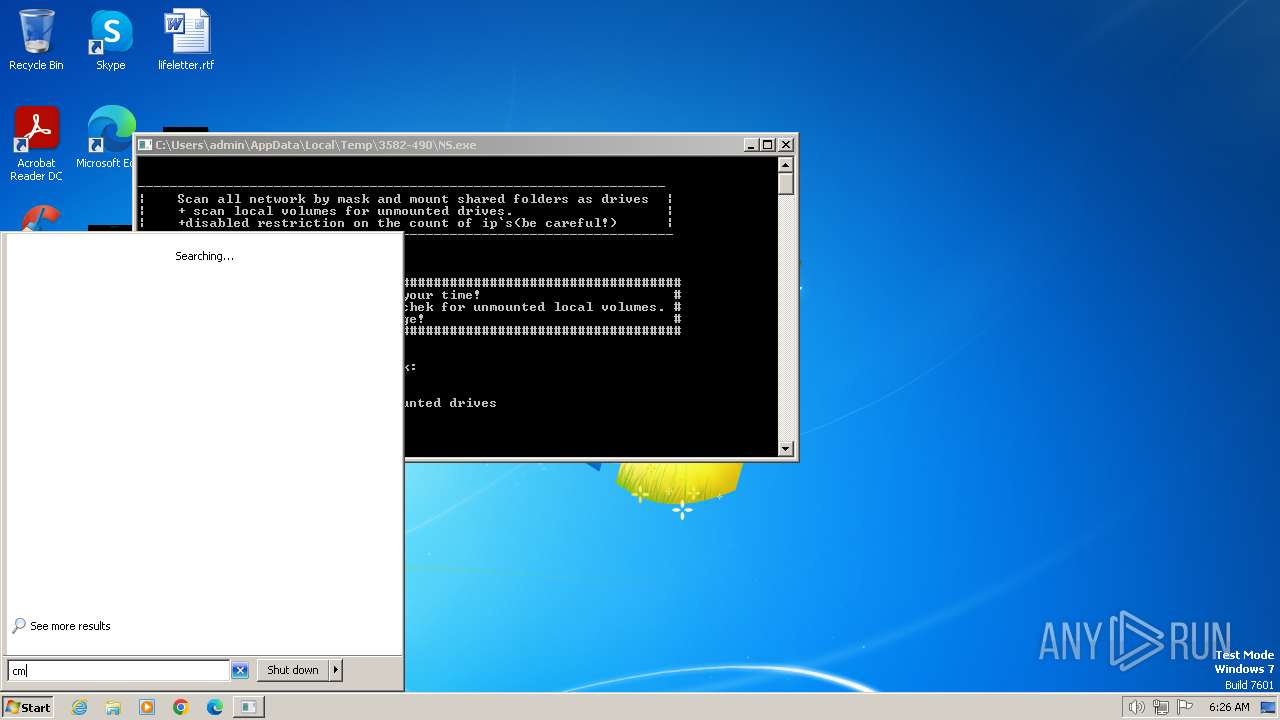
Task: Click the Start button
Action: (28, 707)
